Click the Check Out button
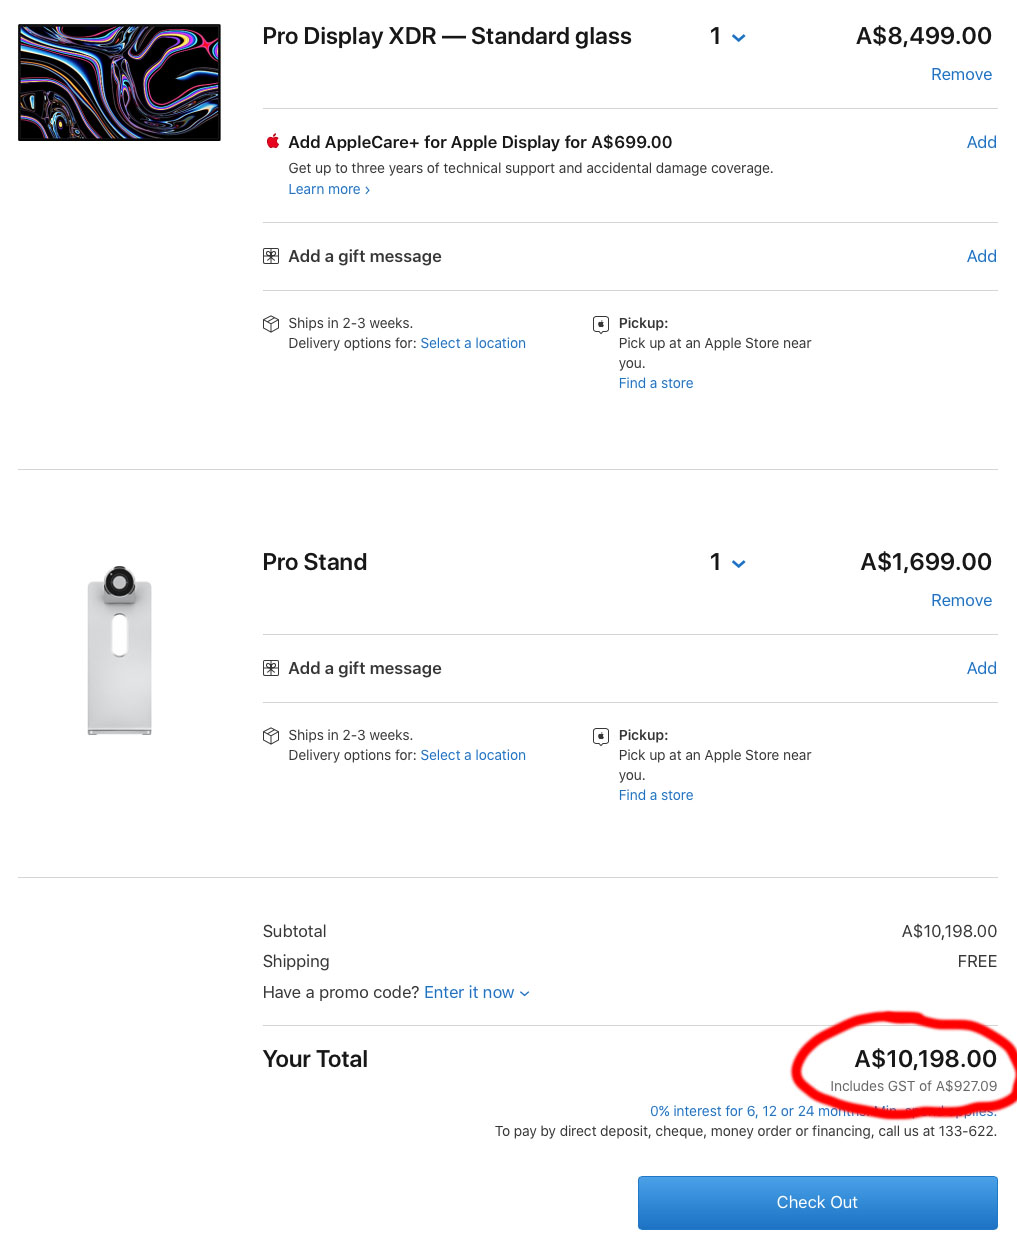Image resolution: width=1017 pixels, height=1251 pixels. click(818, 1202)
